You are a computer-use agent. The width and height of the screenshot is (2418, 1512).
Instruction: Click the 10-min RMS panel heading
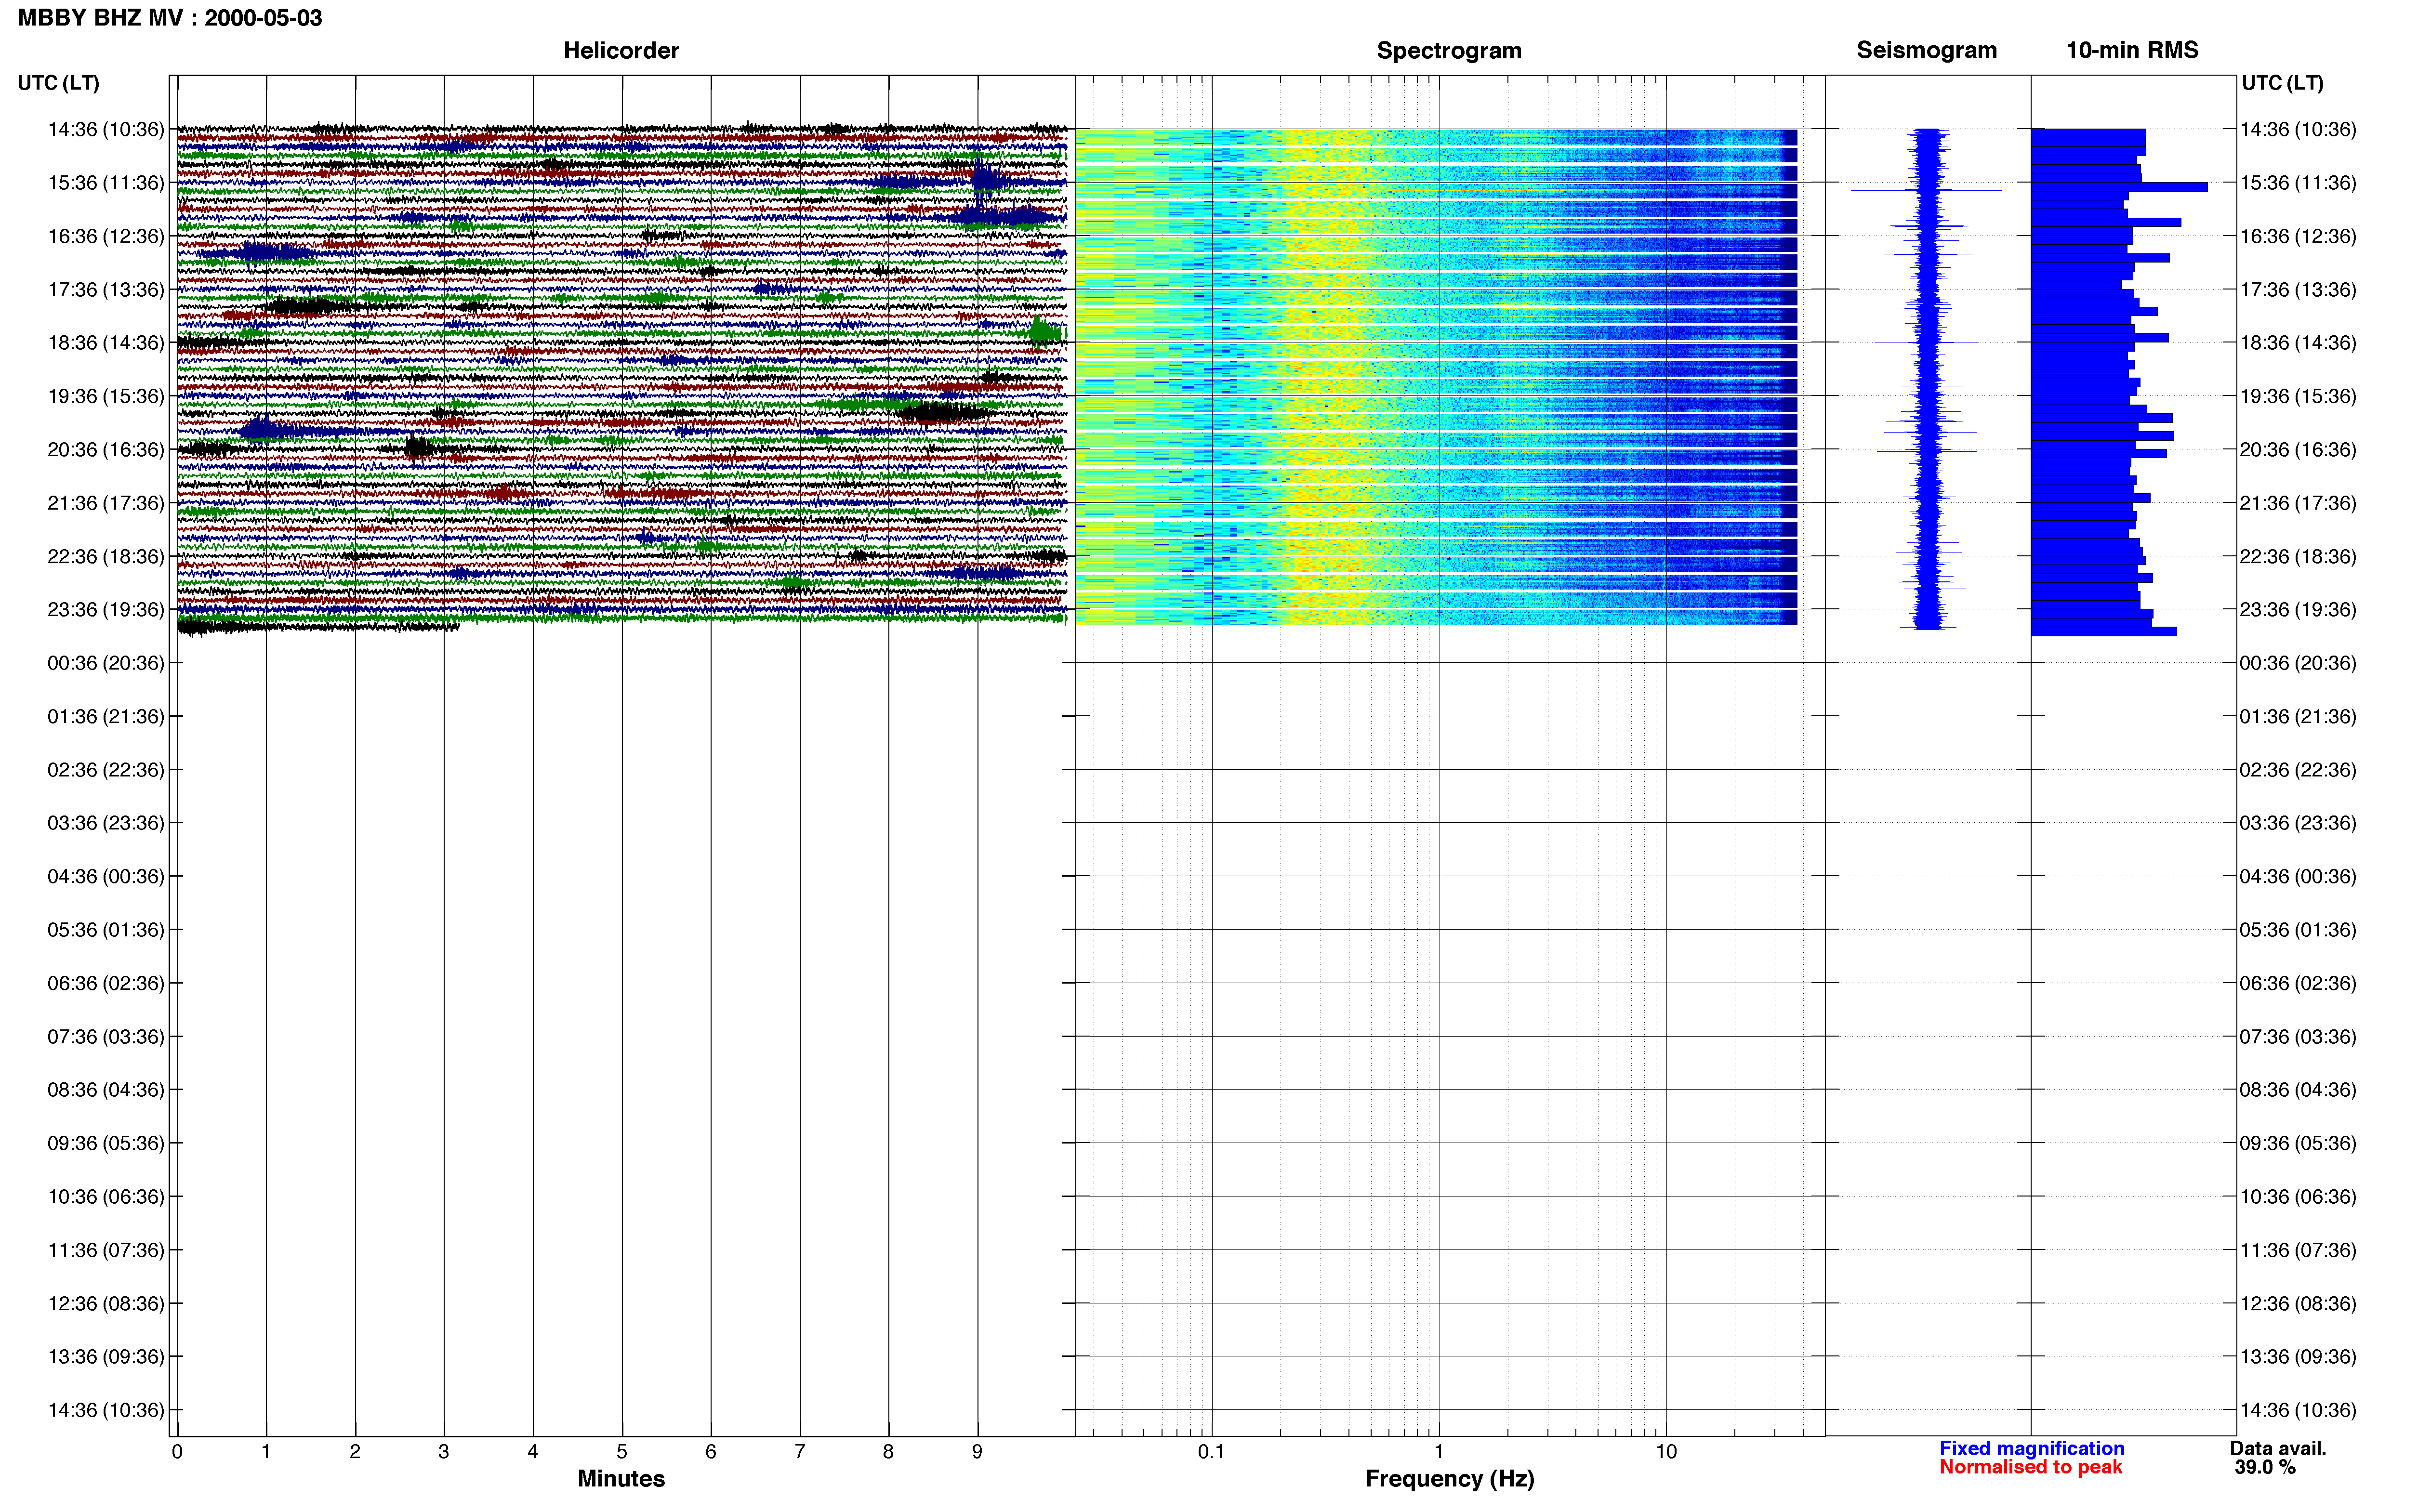pos(2132,51)
